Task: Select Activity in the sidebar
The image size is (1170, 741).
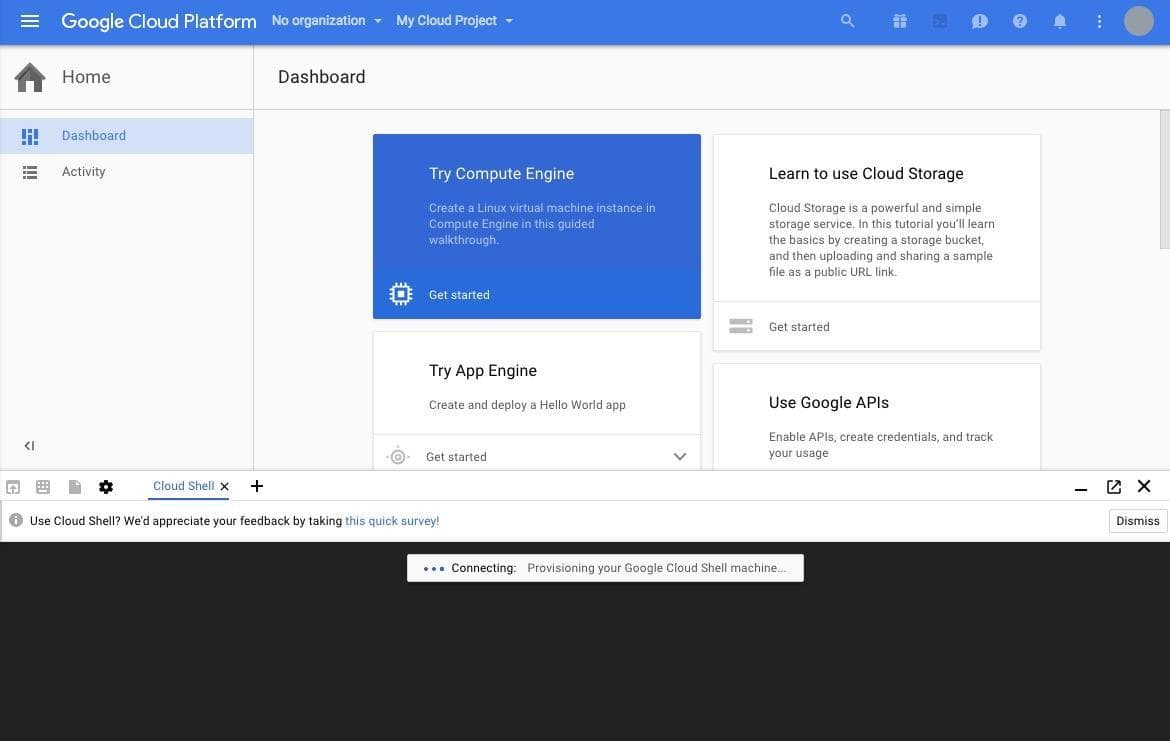Action: [x=127, y=172]
